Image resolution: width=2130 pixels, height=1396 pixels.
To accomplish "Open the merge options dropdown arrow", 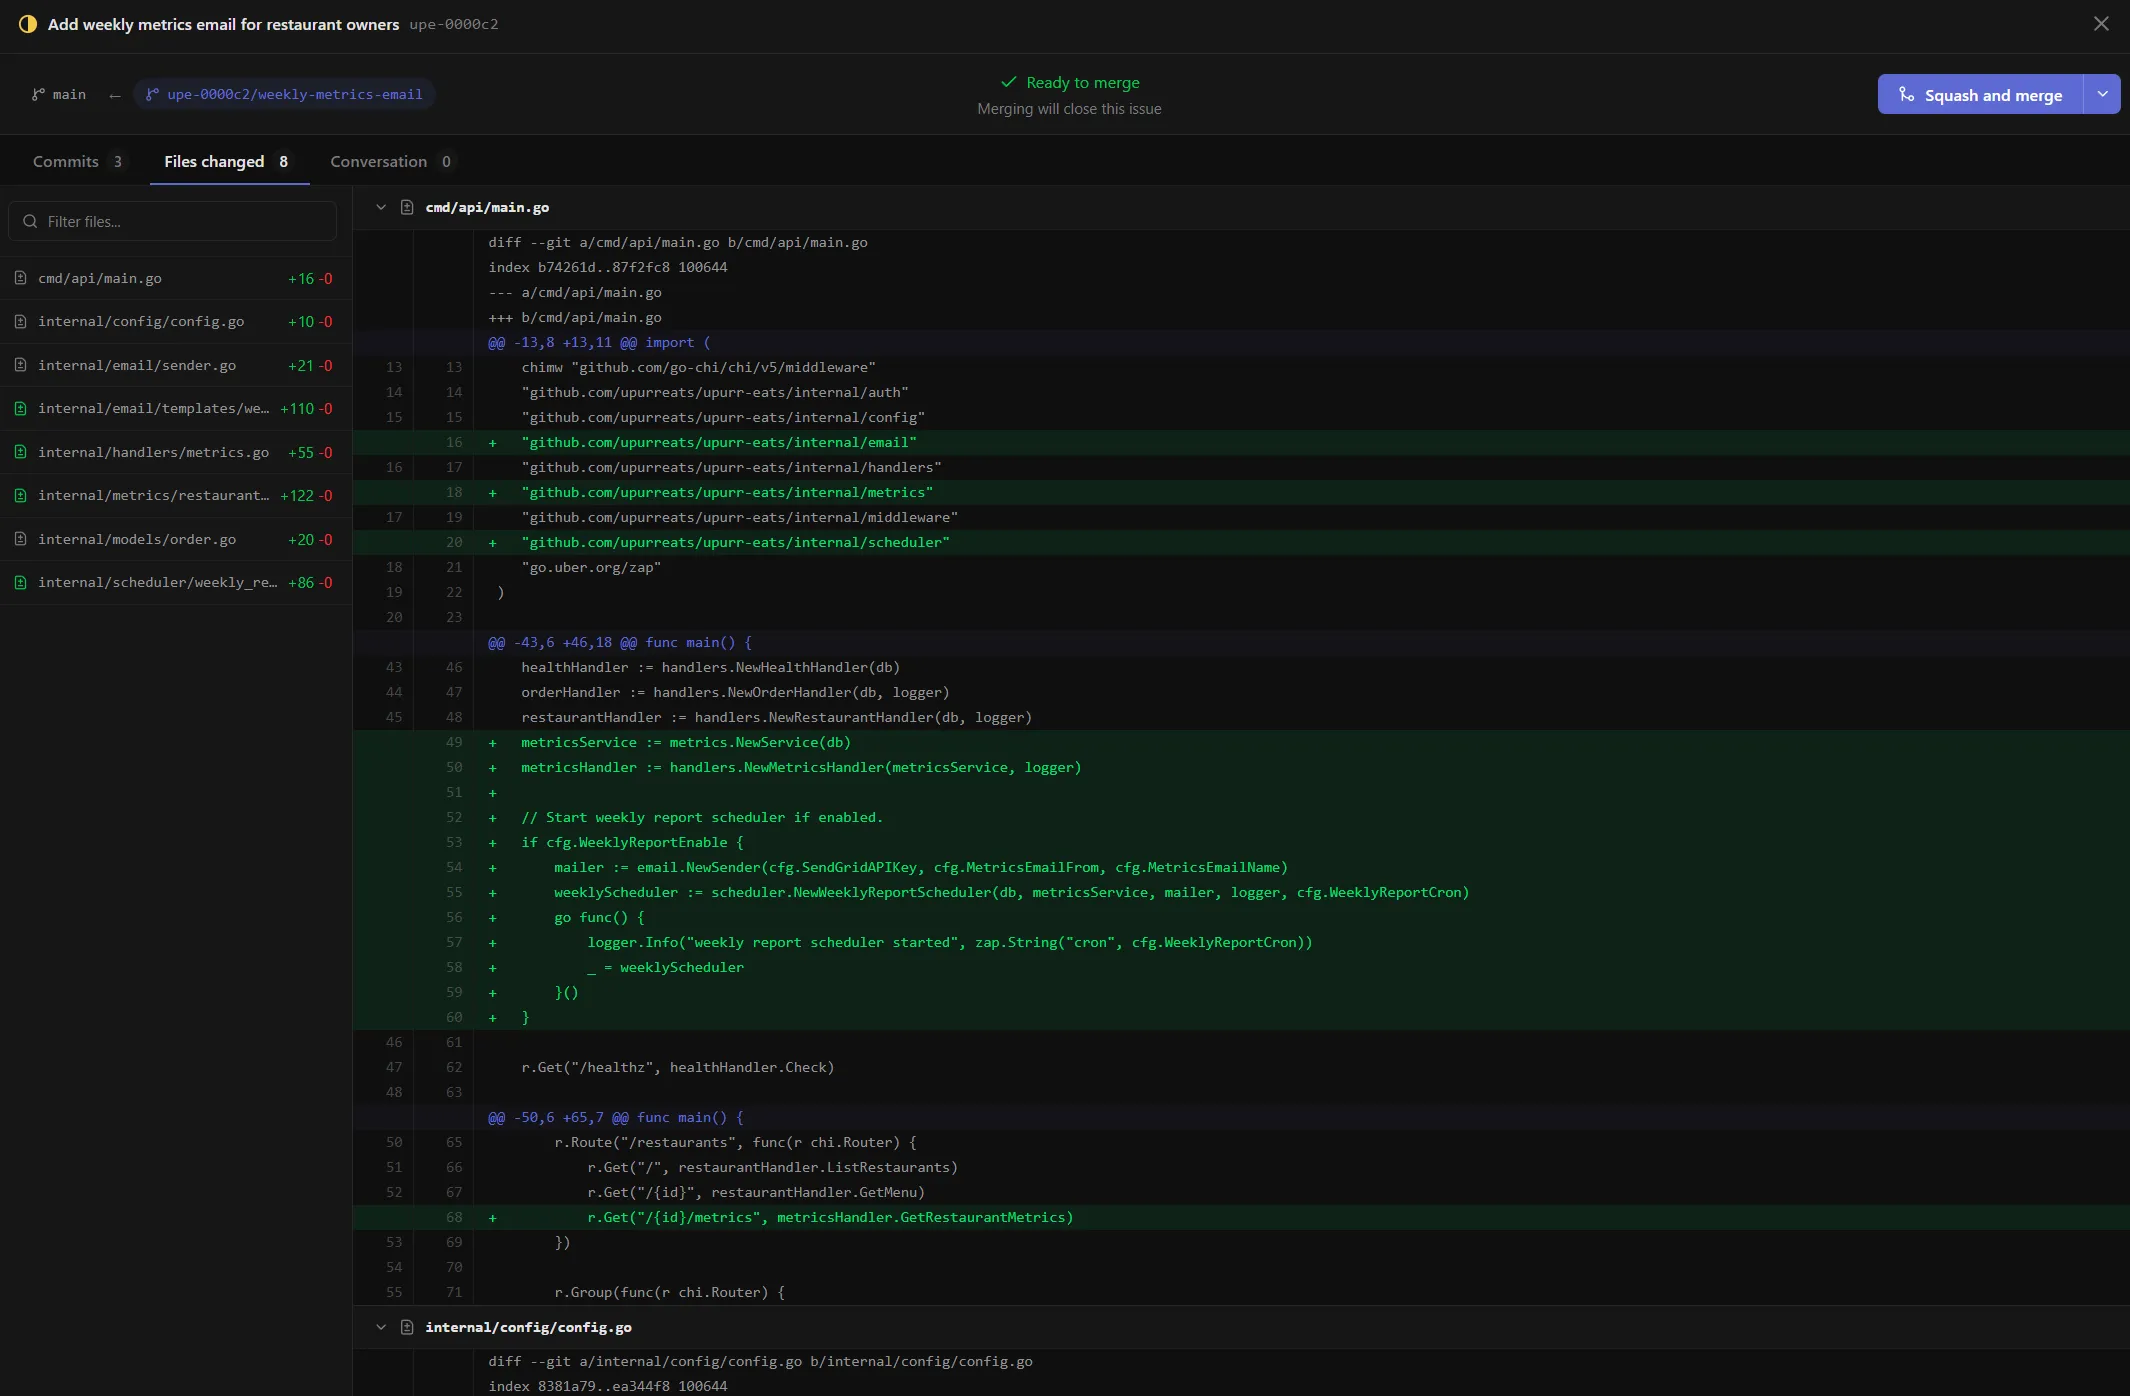I will click(x=2102, y=95).
